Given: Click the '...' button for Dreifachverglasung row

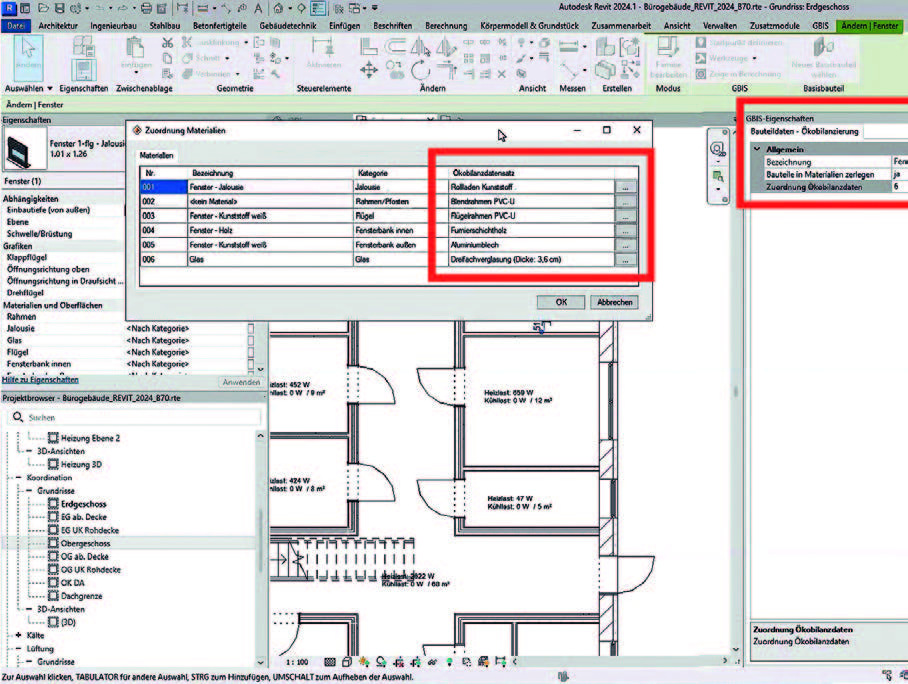Looking at the screenshot, I should click(625, 259).
